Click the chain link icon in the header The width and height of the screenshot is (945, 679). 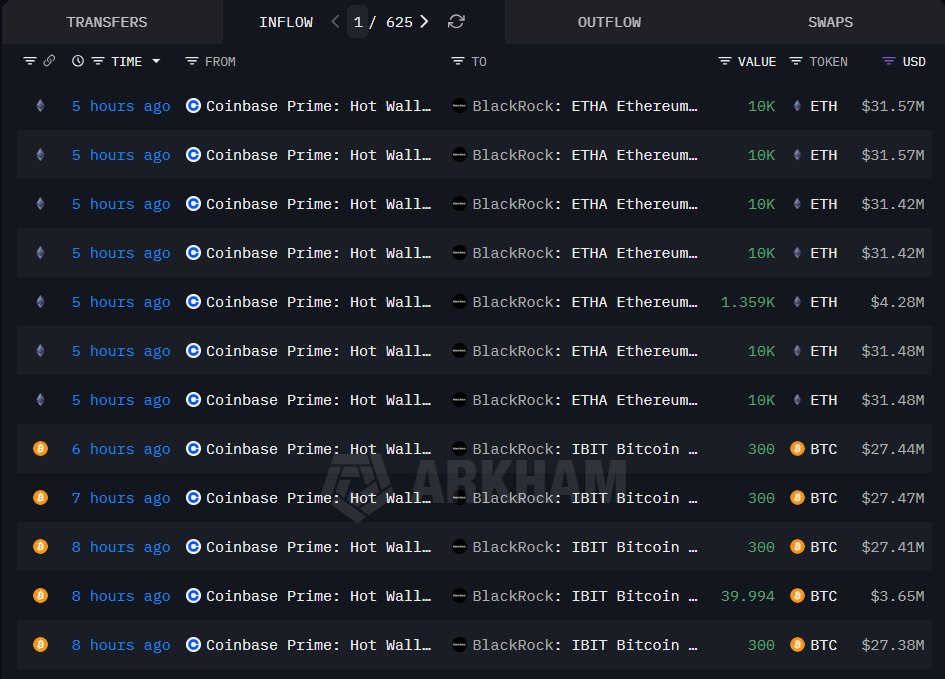coord(49,61)
